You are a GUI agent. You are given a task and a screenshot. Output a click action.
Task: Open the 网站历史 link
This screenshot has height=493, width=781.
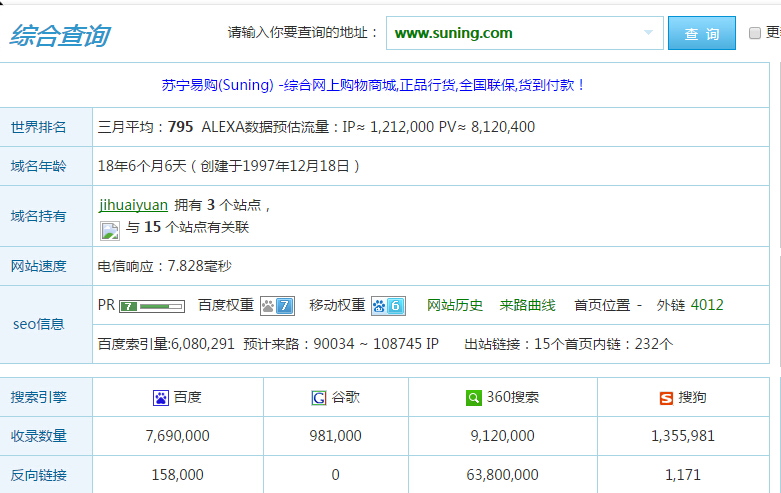pyautogui.click(x=455, y=305)
